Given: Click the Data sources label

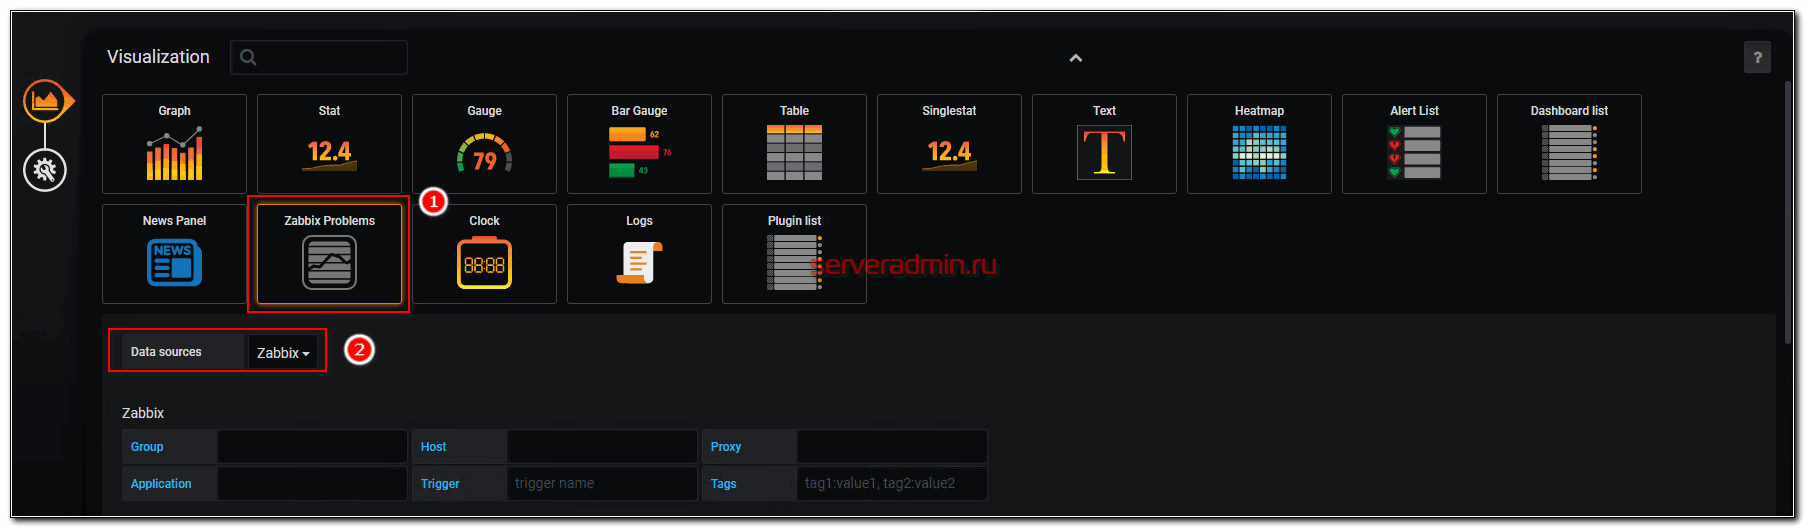Looking at the screenshot, I should tap(166, 352).
